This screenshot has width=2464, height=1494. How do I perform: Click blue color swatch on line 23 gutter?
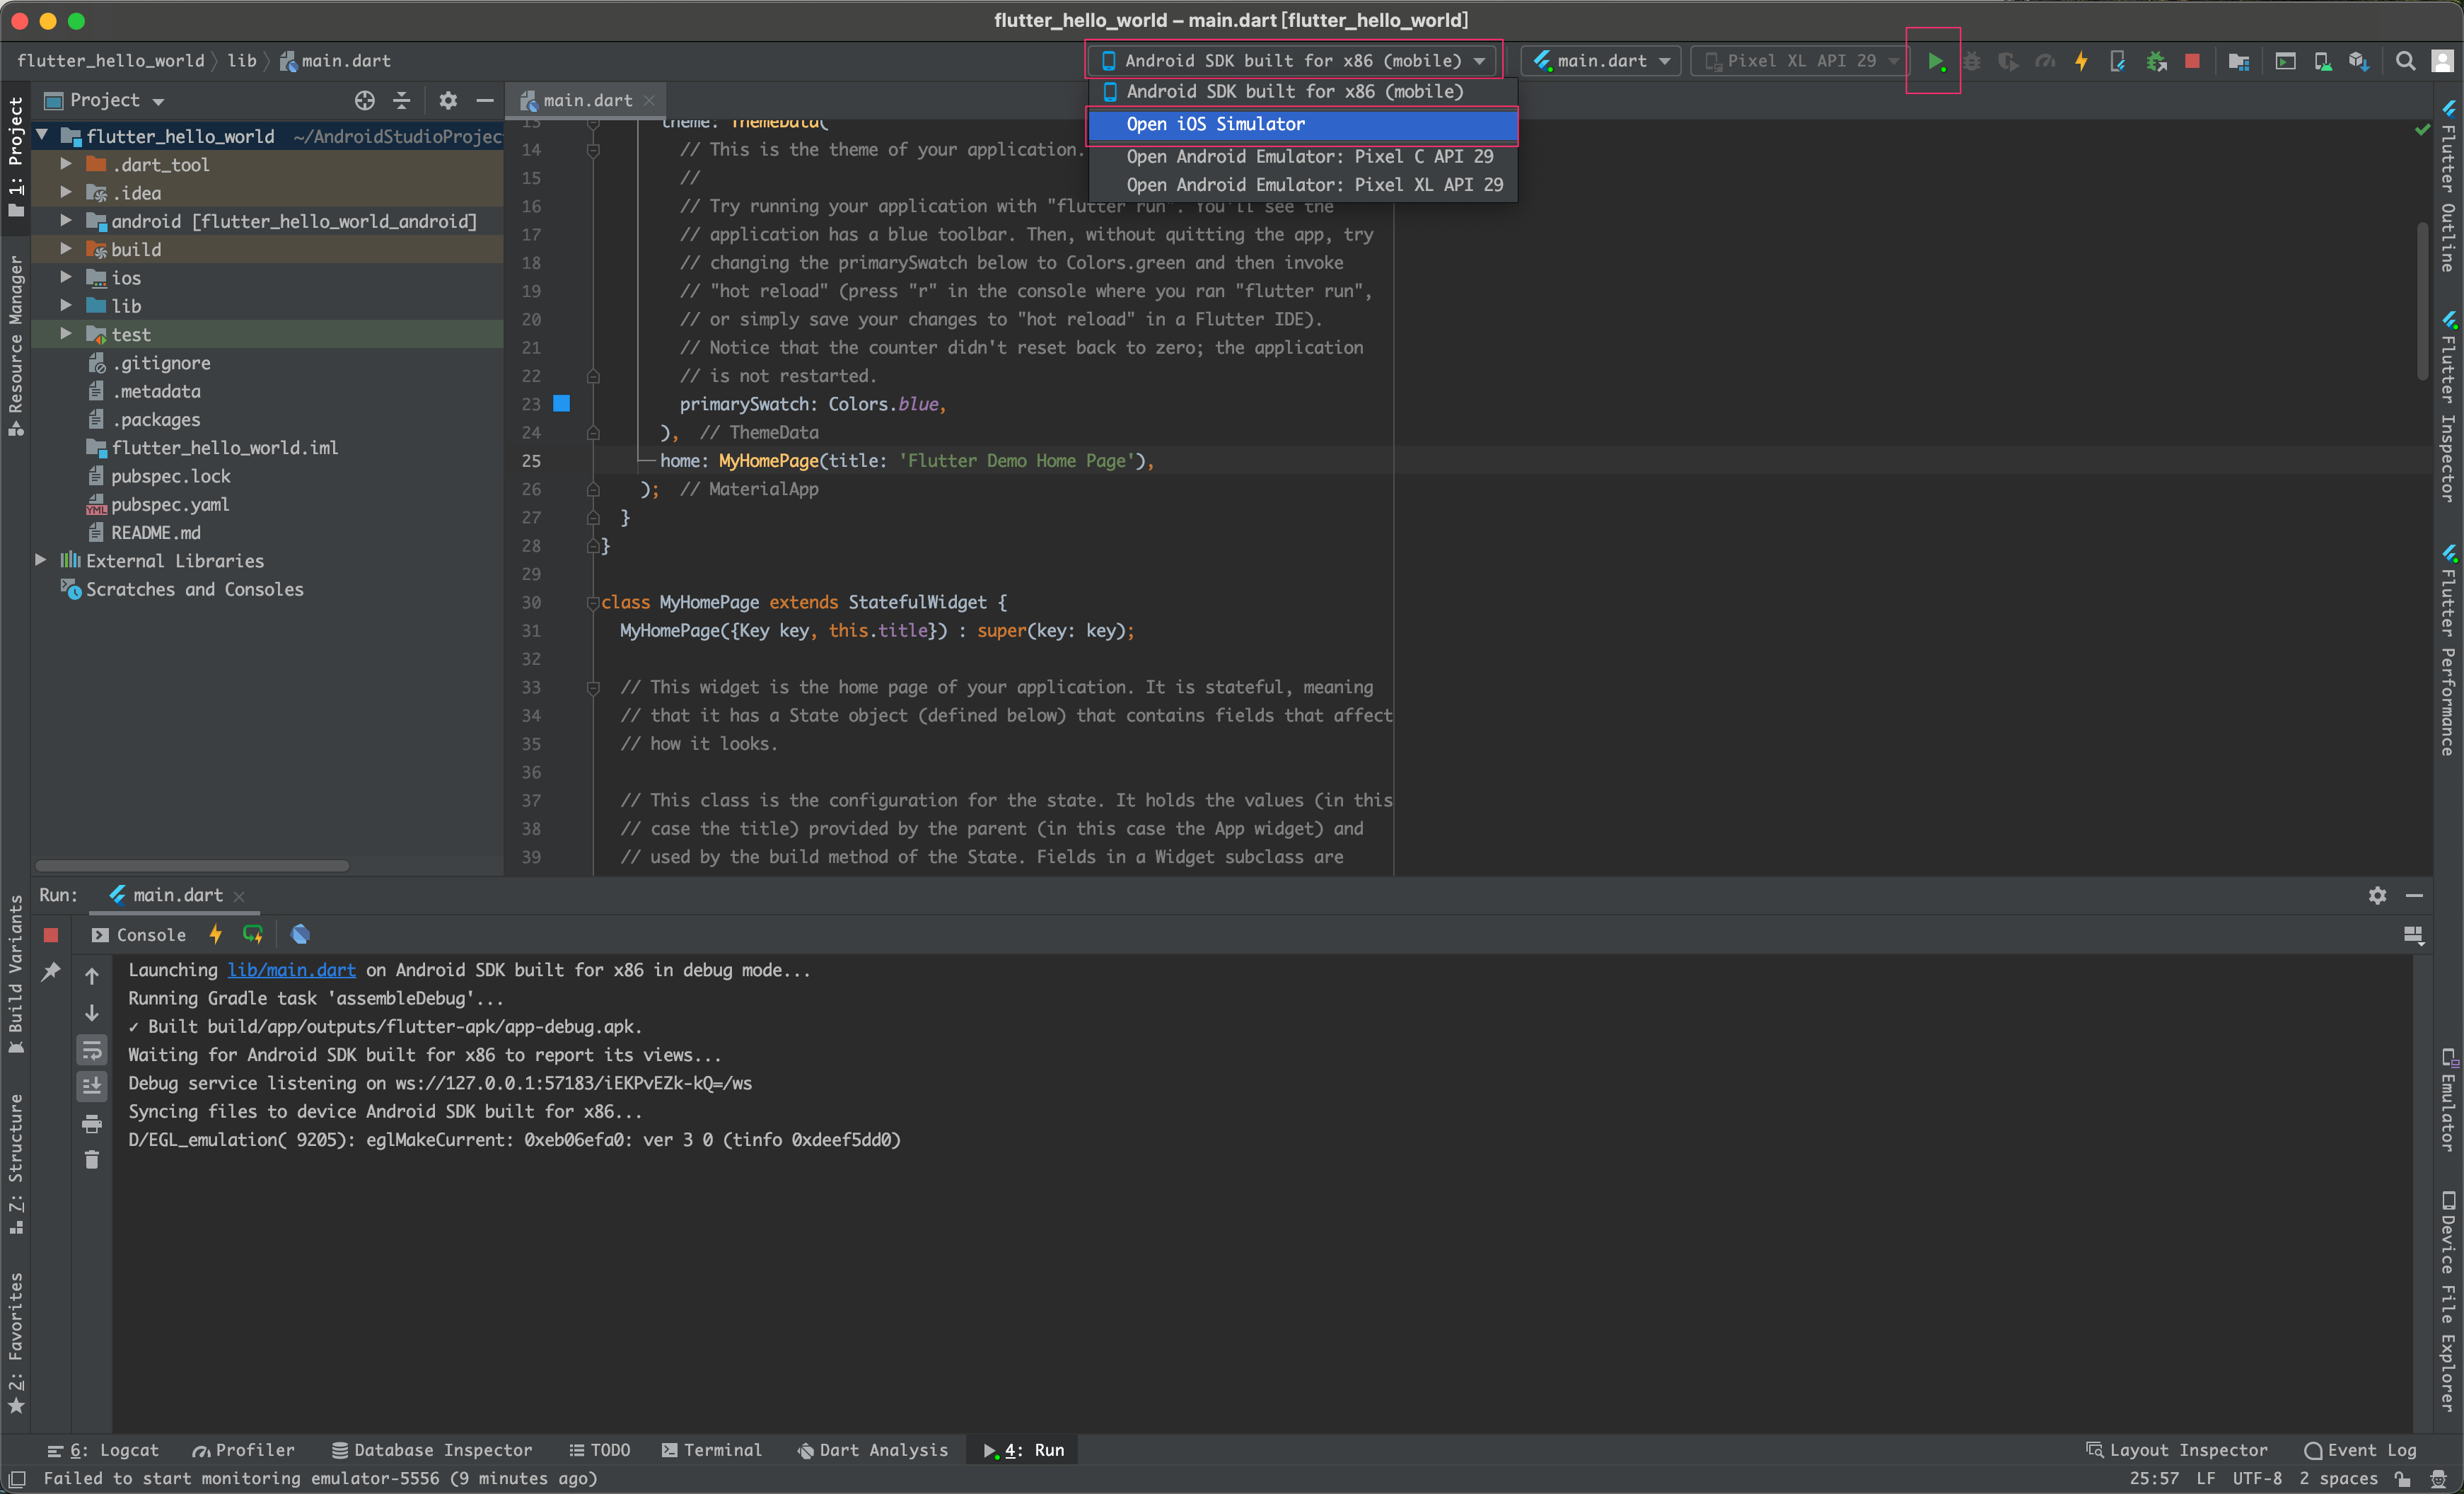click(562, 404)
